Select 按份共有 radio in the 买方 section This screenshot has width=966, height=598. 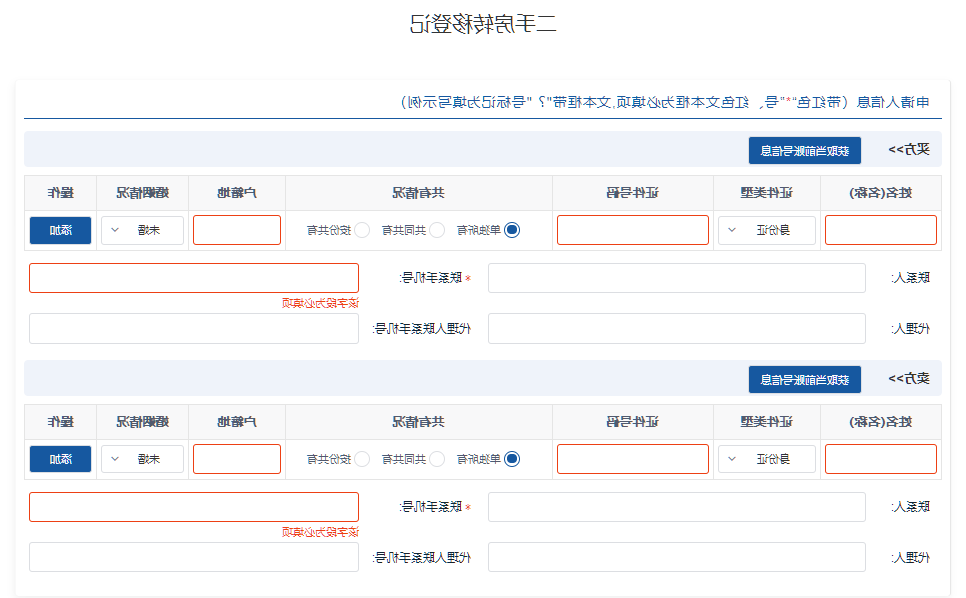[362, 230]
